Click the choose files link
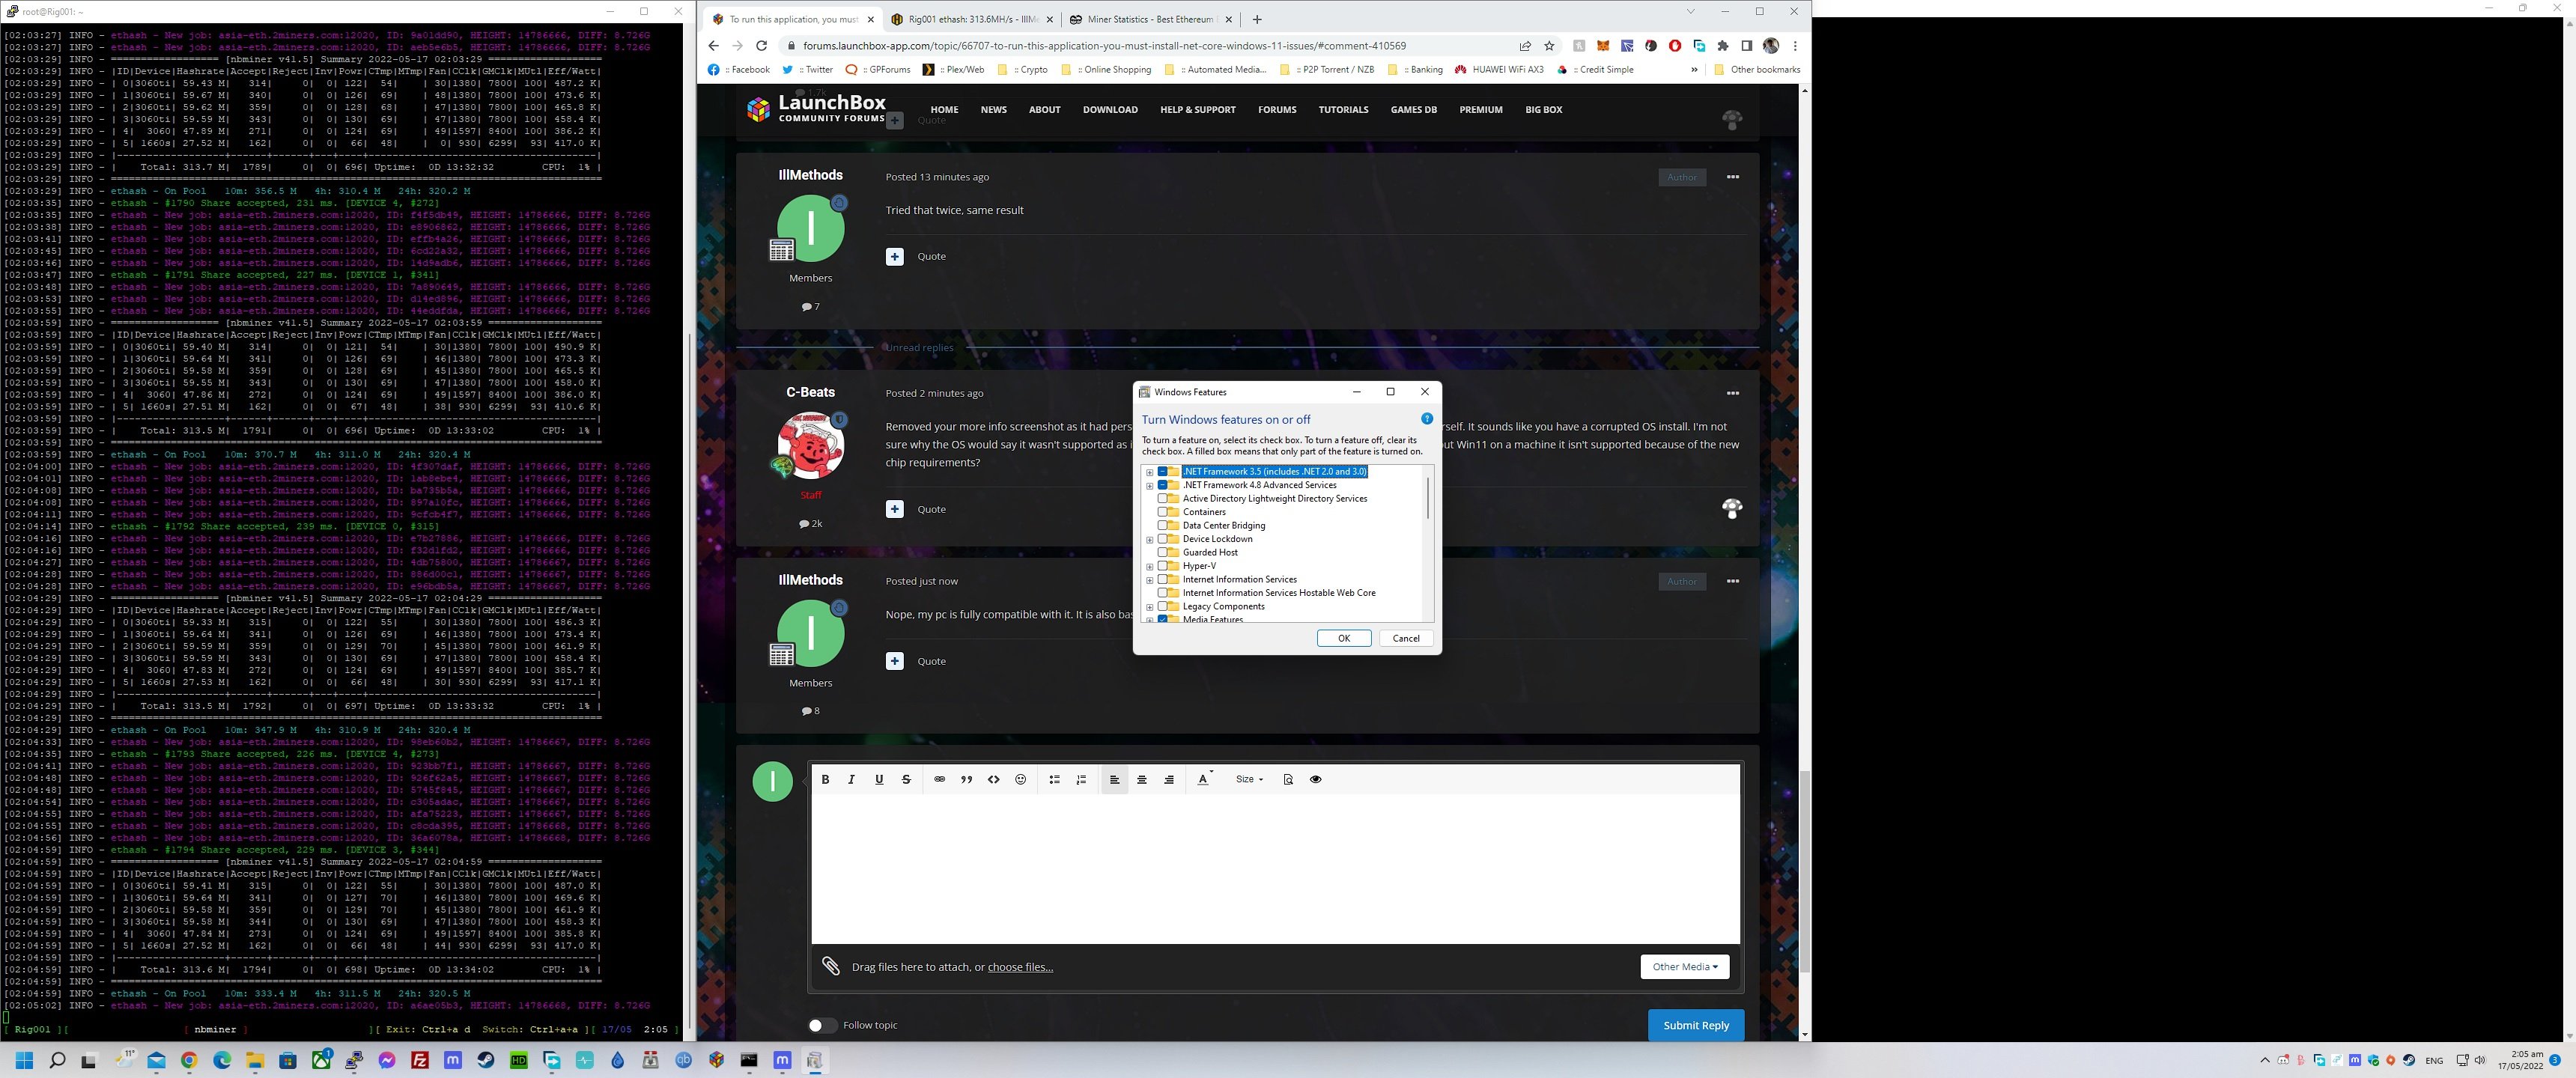Image resolution: width=2576 pixels, height=1078 pixels. 1020,967
